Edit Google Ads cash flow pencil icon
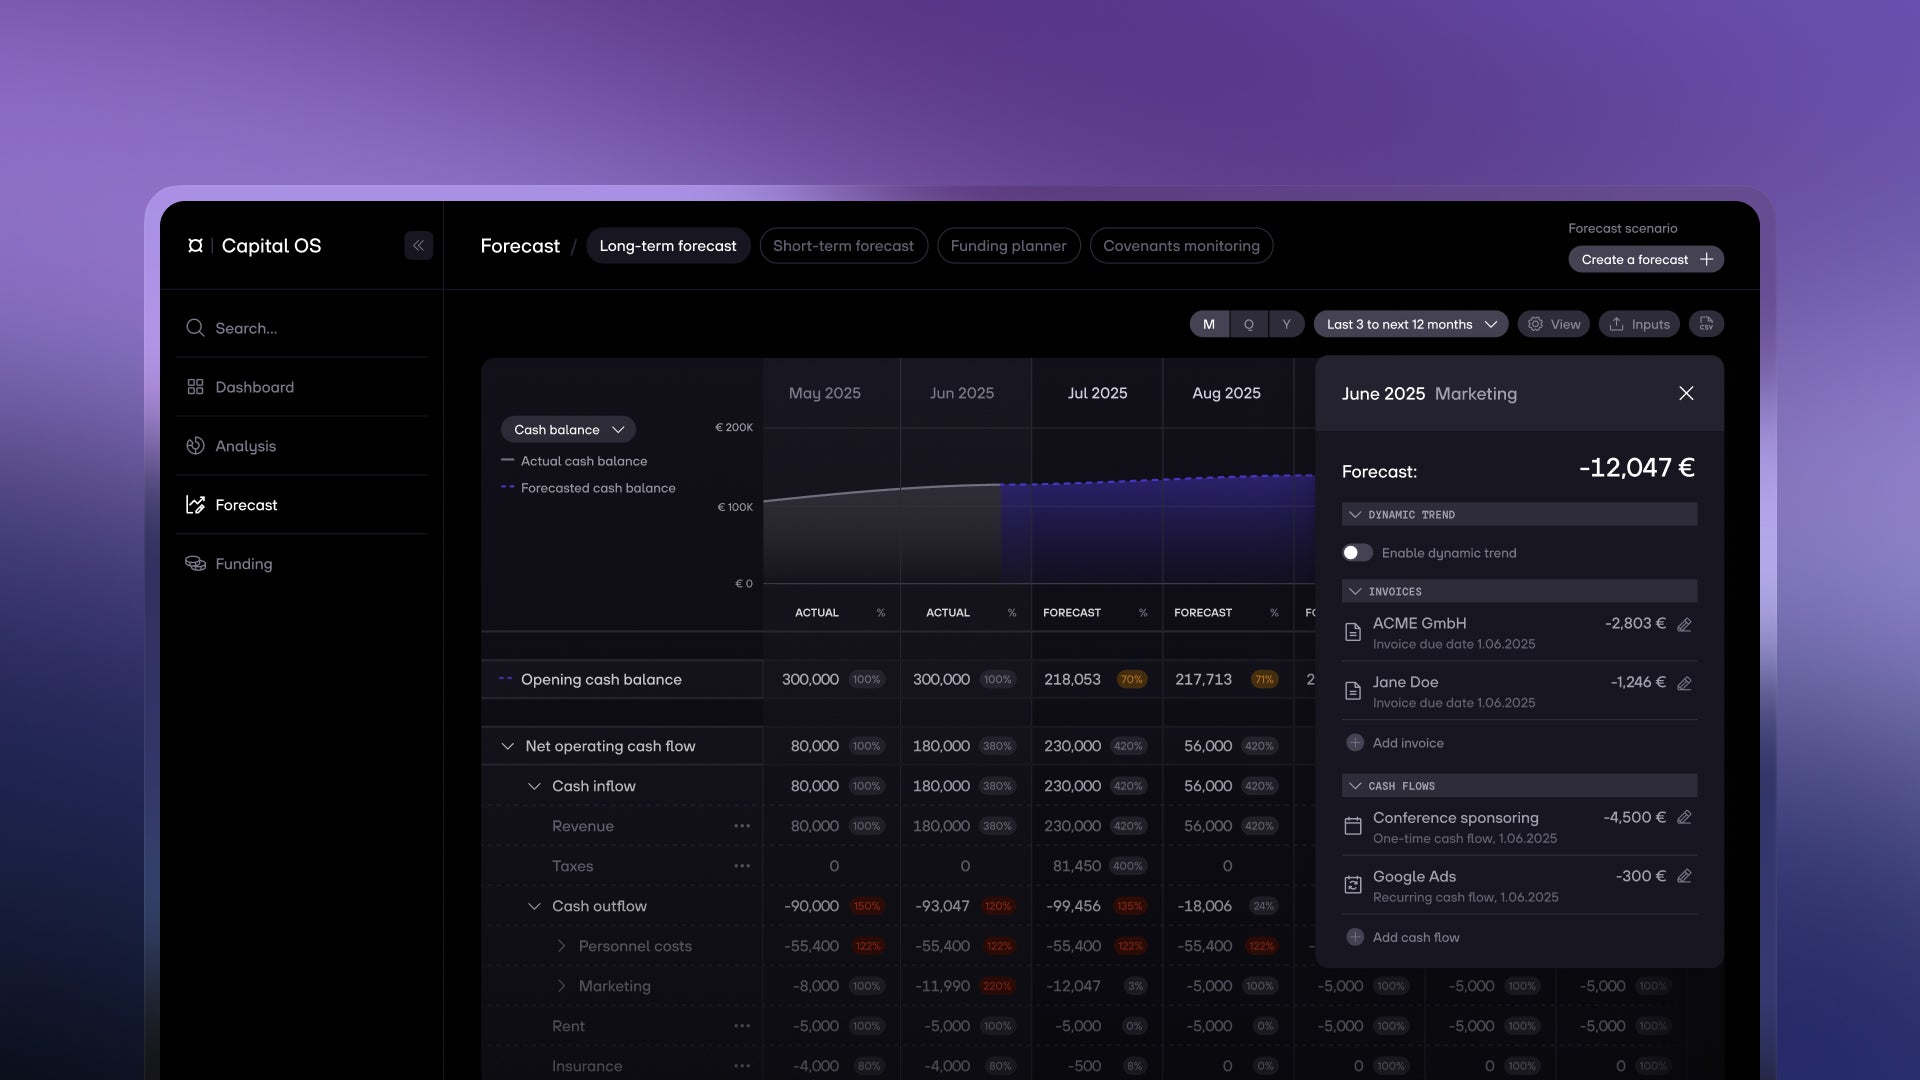 point(1684,877)
